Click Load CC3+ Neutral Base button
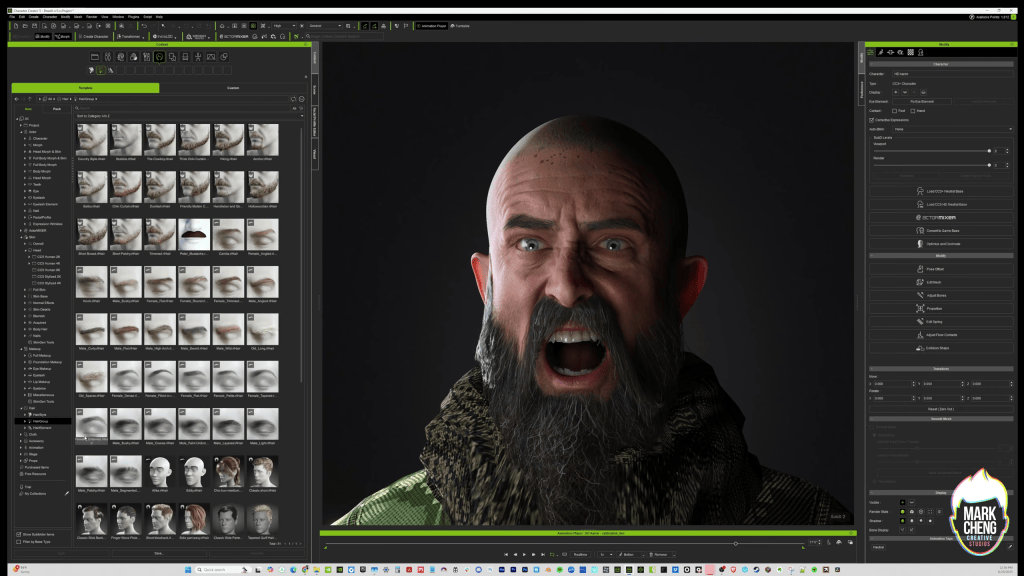 [x=940, y=191]
